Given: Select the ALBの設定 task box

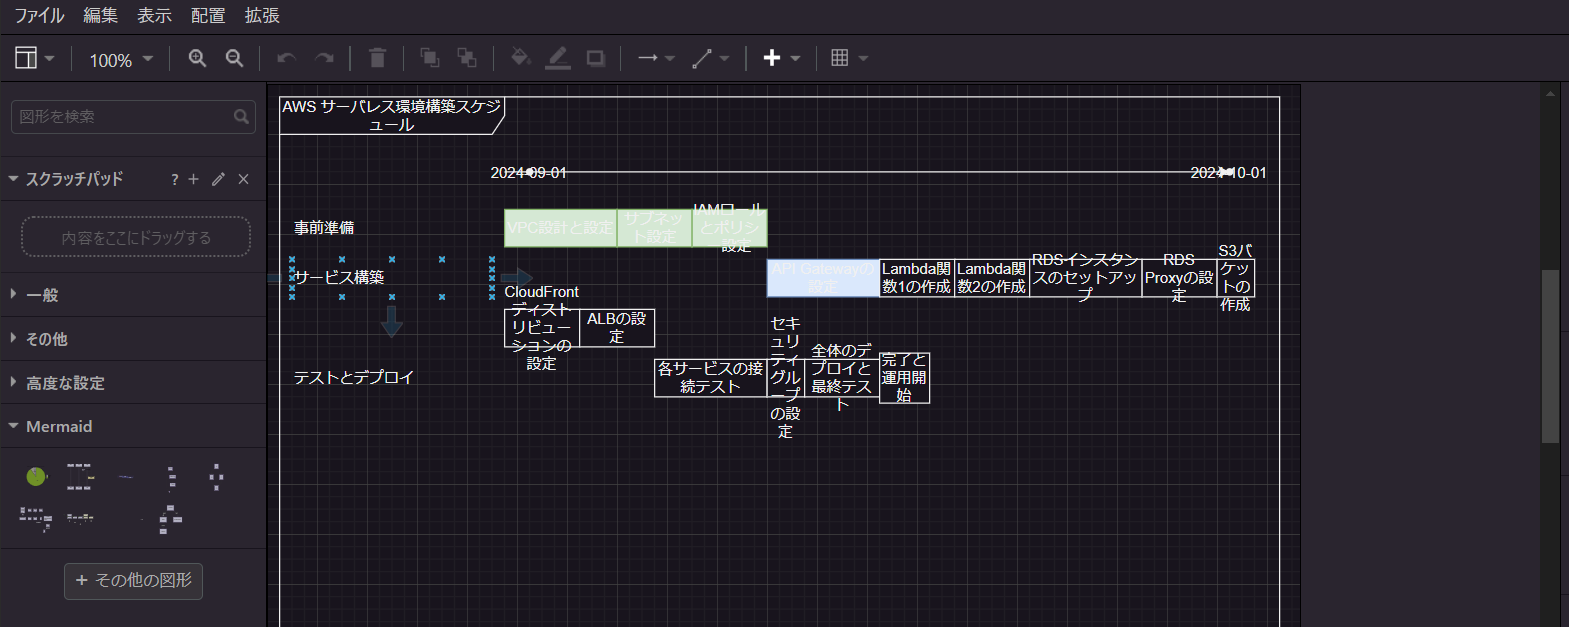Looking at the screenshot, I should click(617, 328).
